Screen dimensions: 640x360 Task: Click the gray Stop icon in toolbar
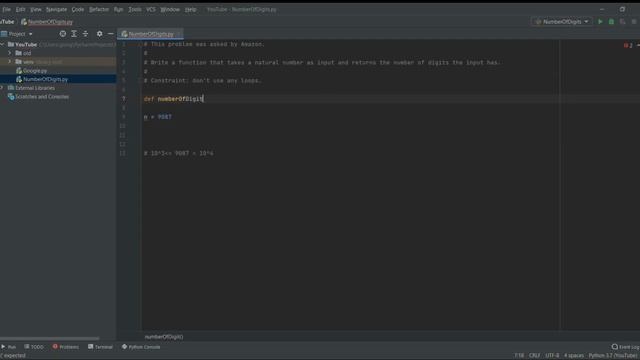click(x=634, y=22)
